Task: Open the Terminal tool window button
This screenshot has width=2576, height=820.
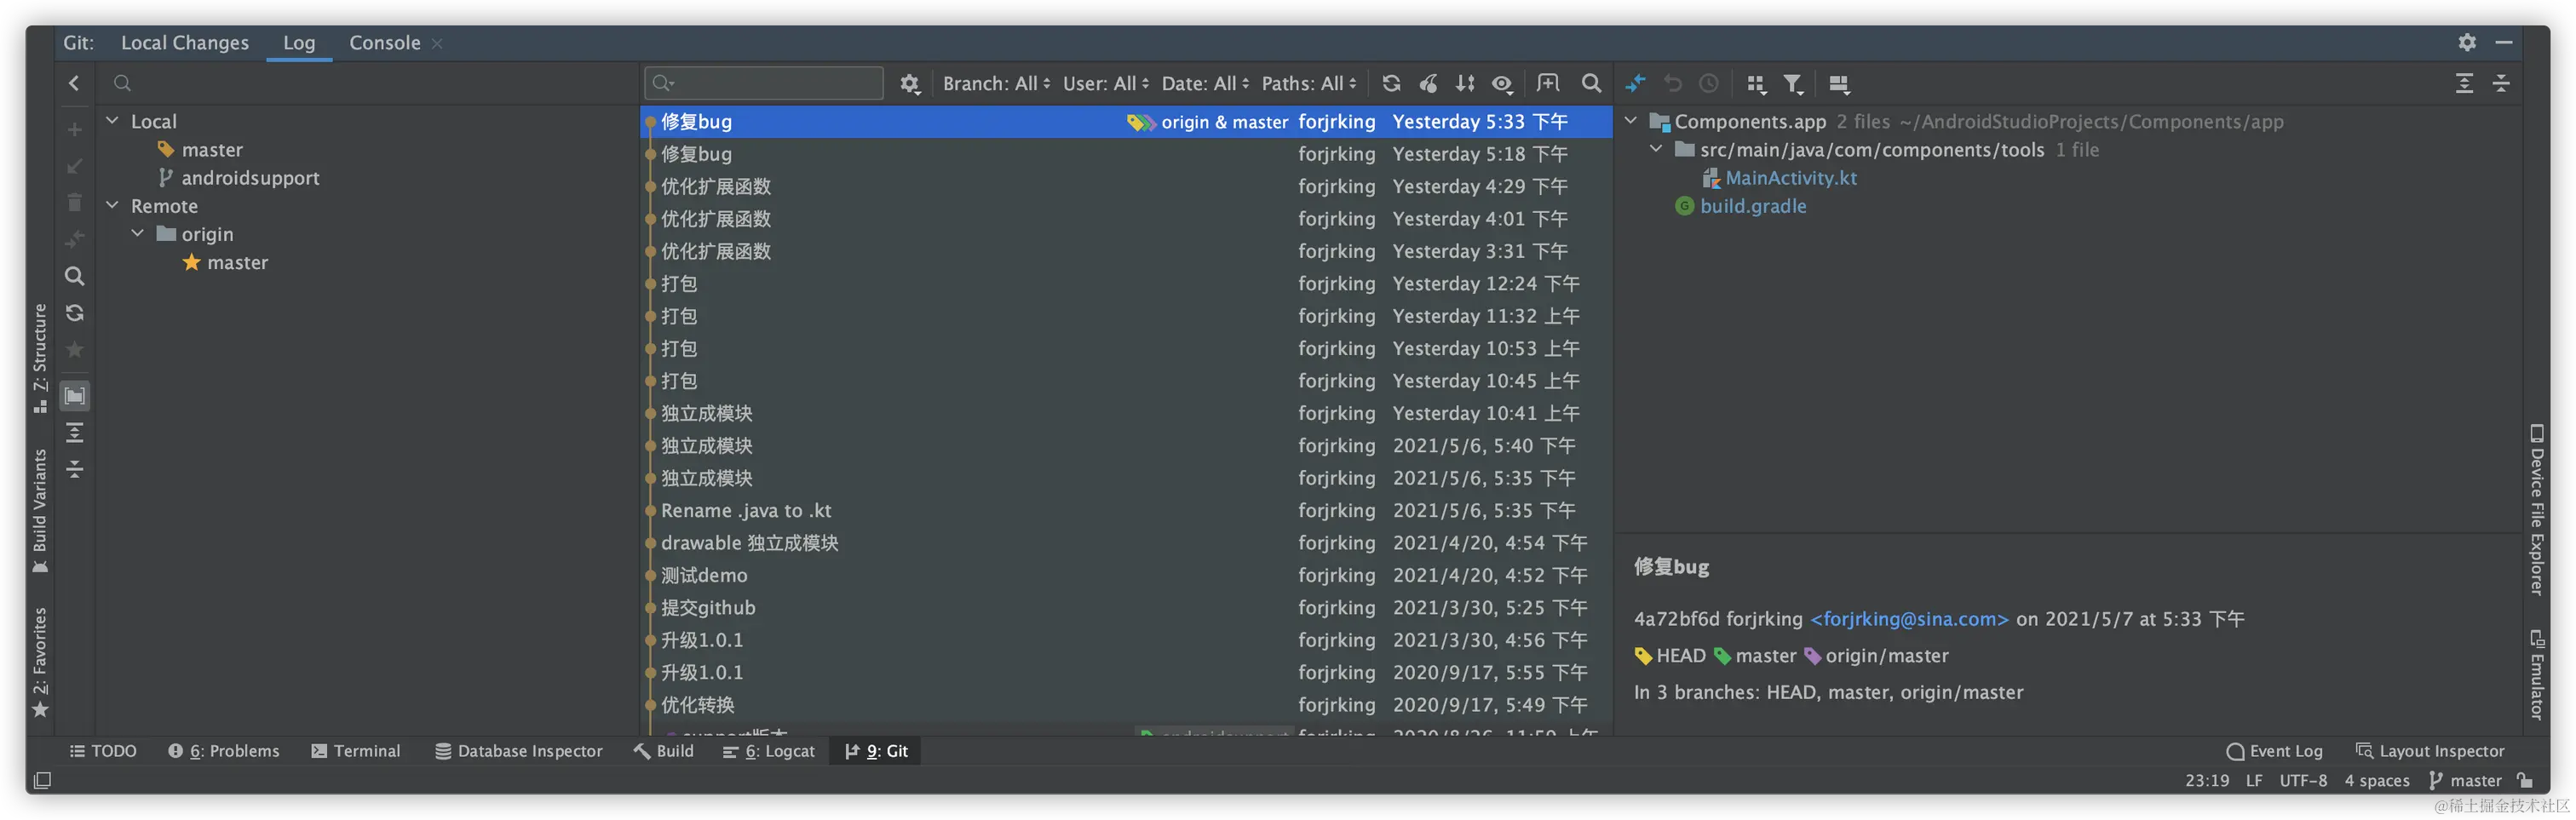Action: pyautogui.click(x=356, y=751)
